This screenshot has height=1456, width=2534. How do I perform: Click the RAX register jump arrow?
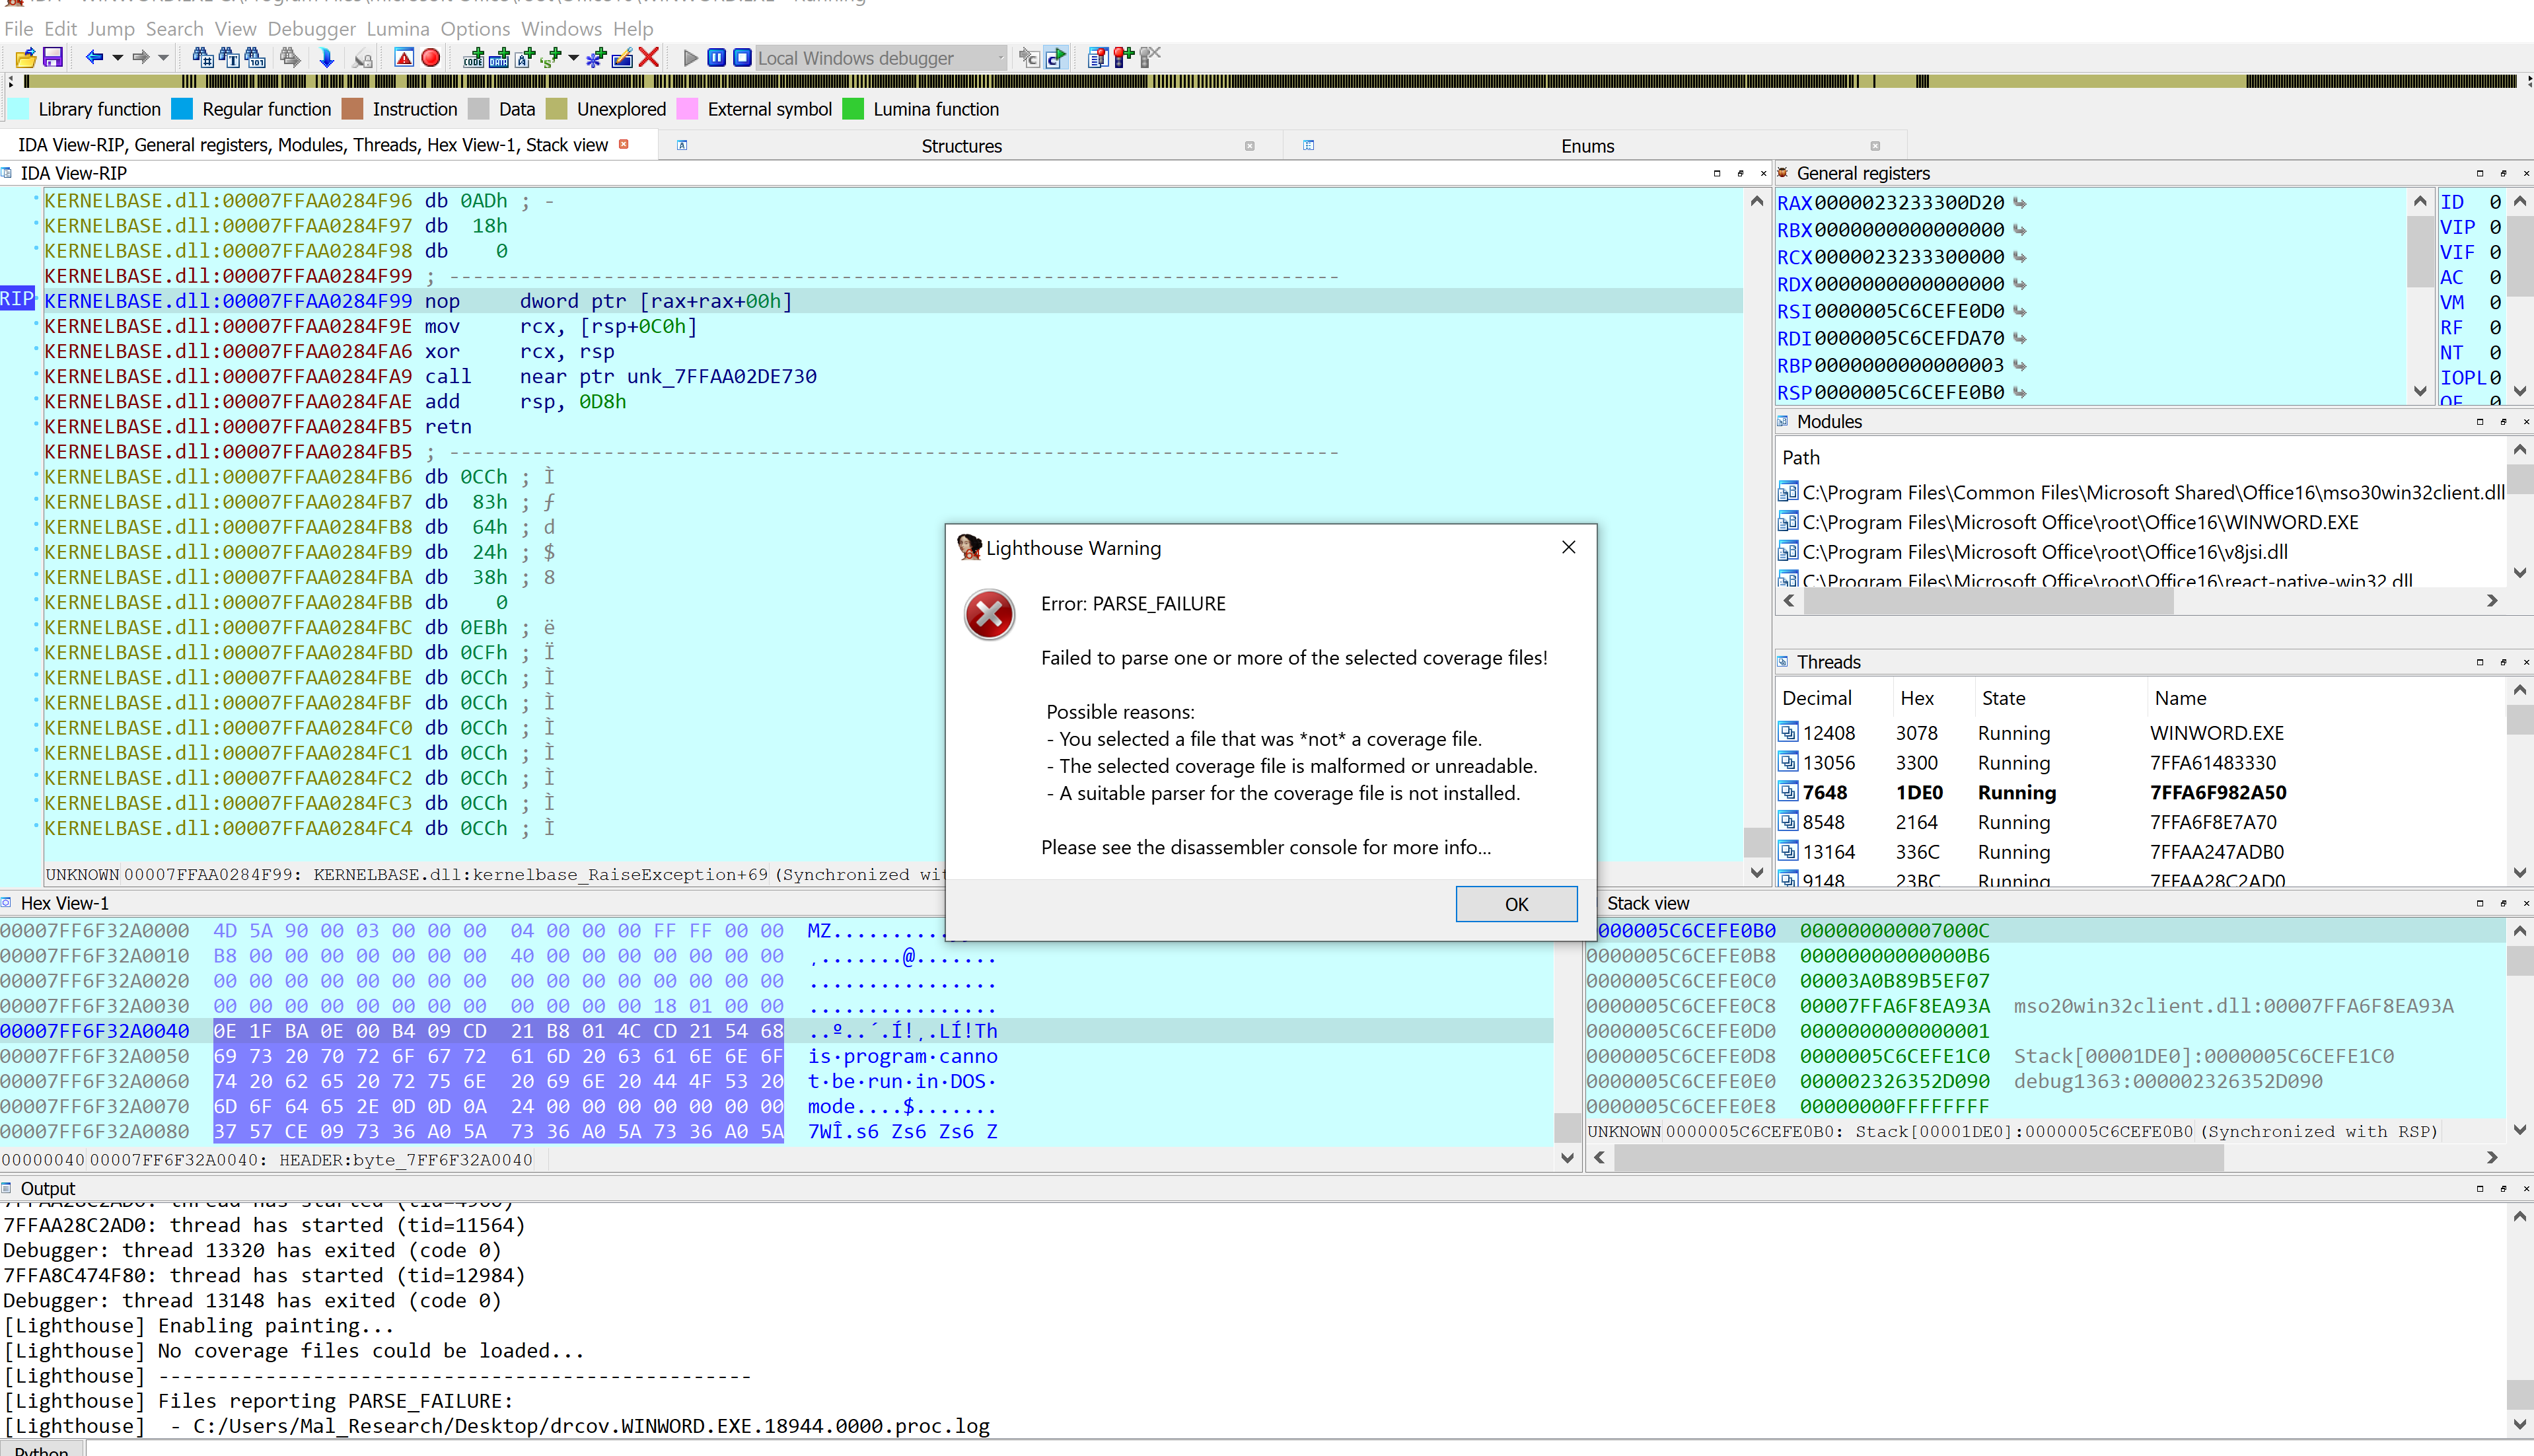[2020, 203]
